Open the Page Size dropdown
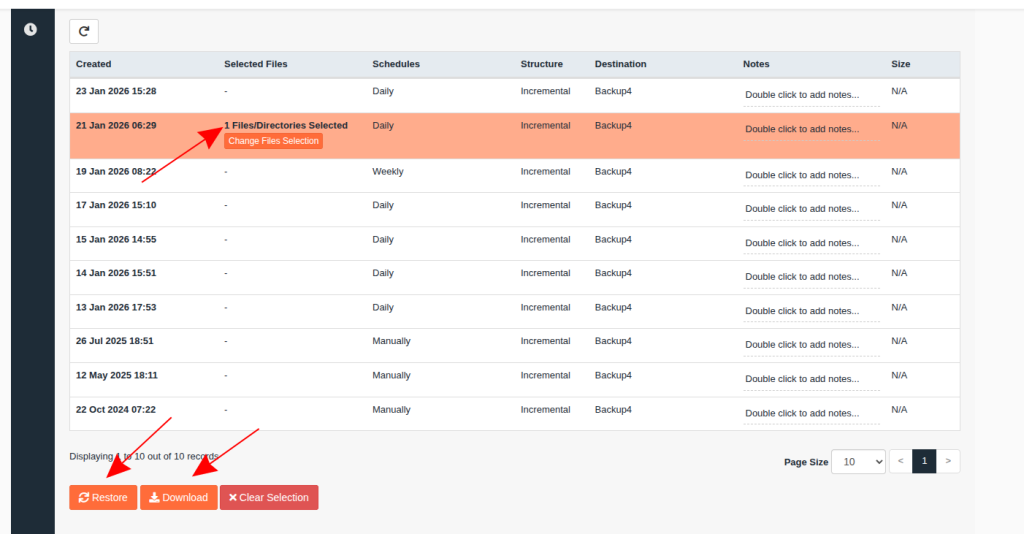Image resolution: width=1024 pixels, height=534 pixels. coord(858,461)
